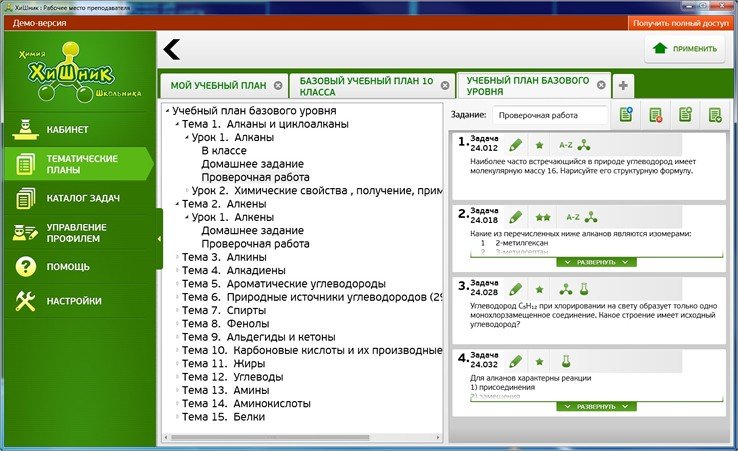Image resolution: width=738 pixels, height=451 pixels.
Task: Expand Задача 24.018 with Развернуть
Action: 596,262
